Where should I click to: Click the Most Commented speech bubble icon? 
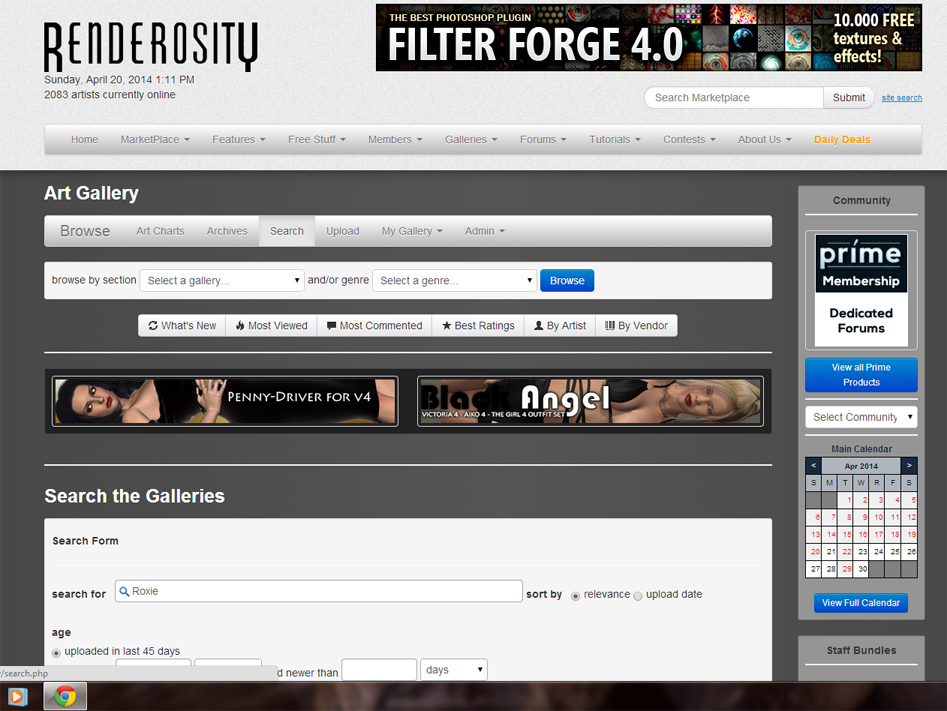pos(332,326)
